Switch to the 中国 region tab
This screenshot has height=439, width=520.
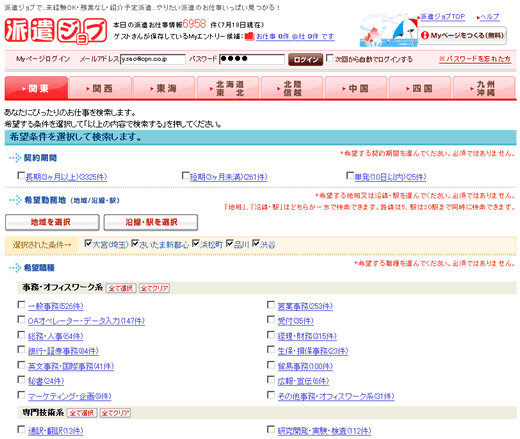[x=356, y=88]
